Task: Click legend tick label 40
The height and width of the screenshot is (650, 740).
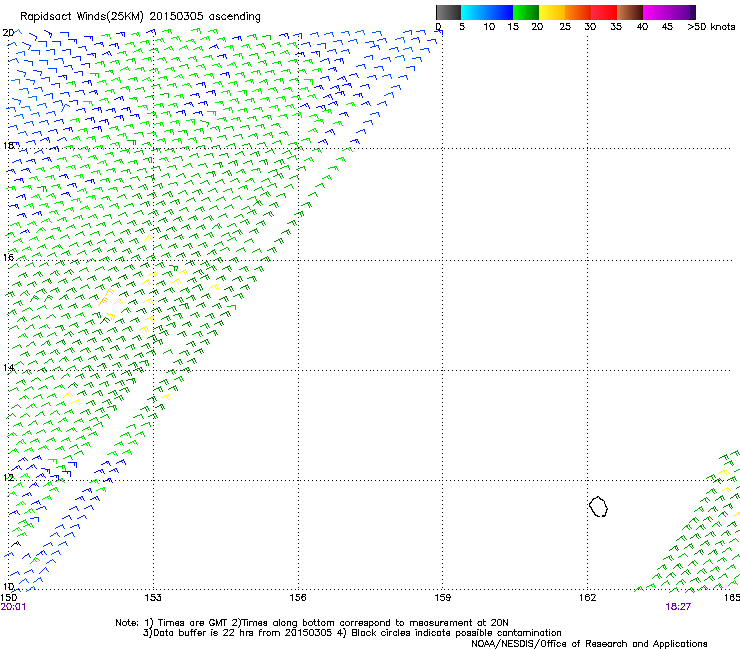Action: 642,27
